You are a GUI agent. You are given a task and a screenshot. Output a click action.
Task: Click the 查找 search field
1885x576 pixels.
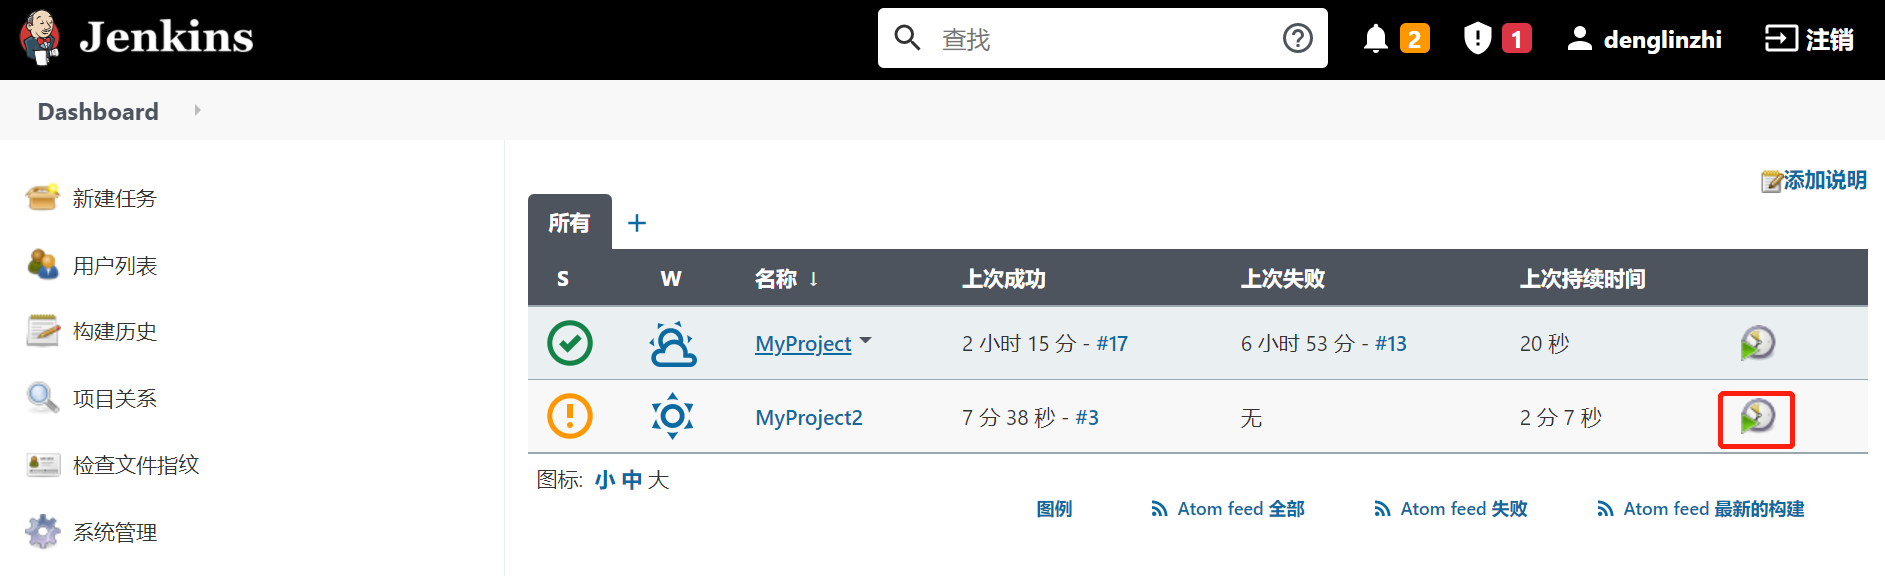click(1102, 38)
